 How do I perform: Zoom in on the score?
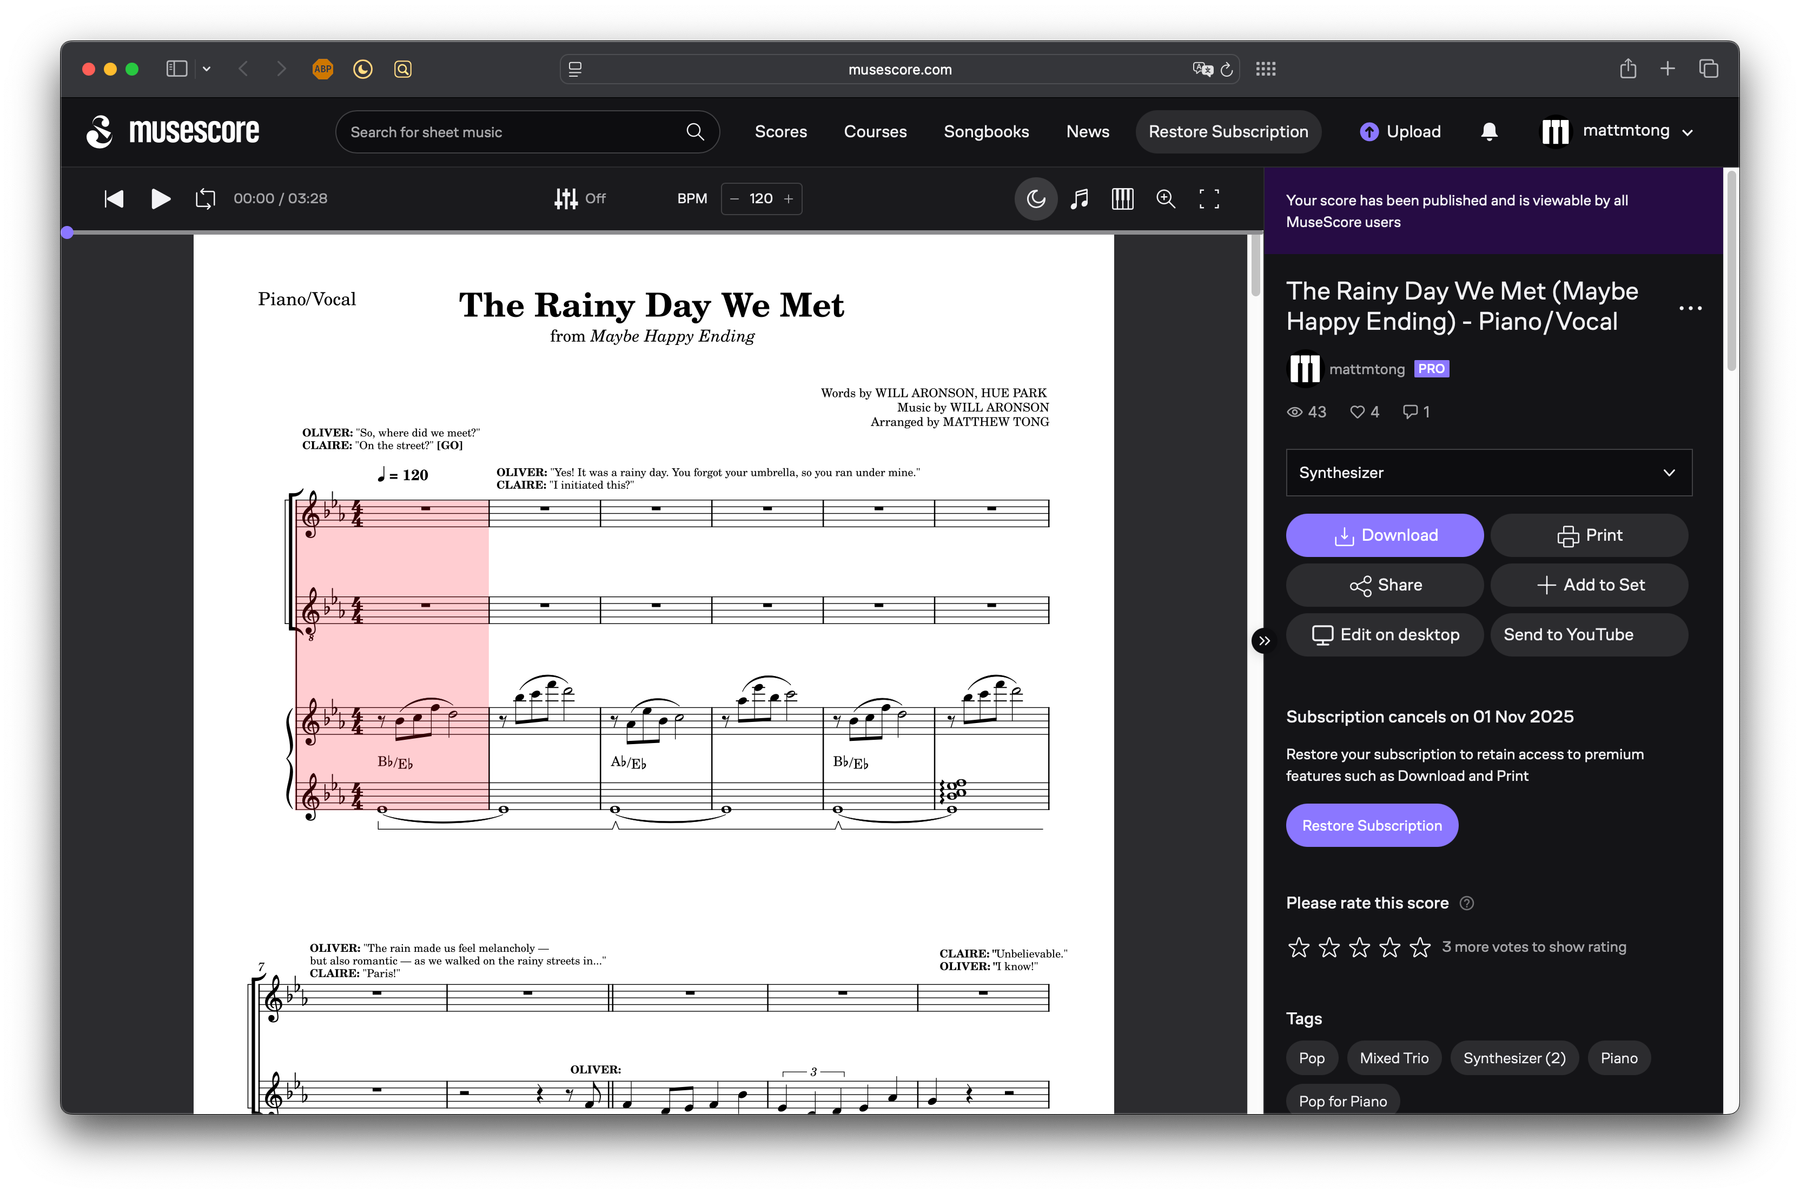[1166, 199]
